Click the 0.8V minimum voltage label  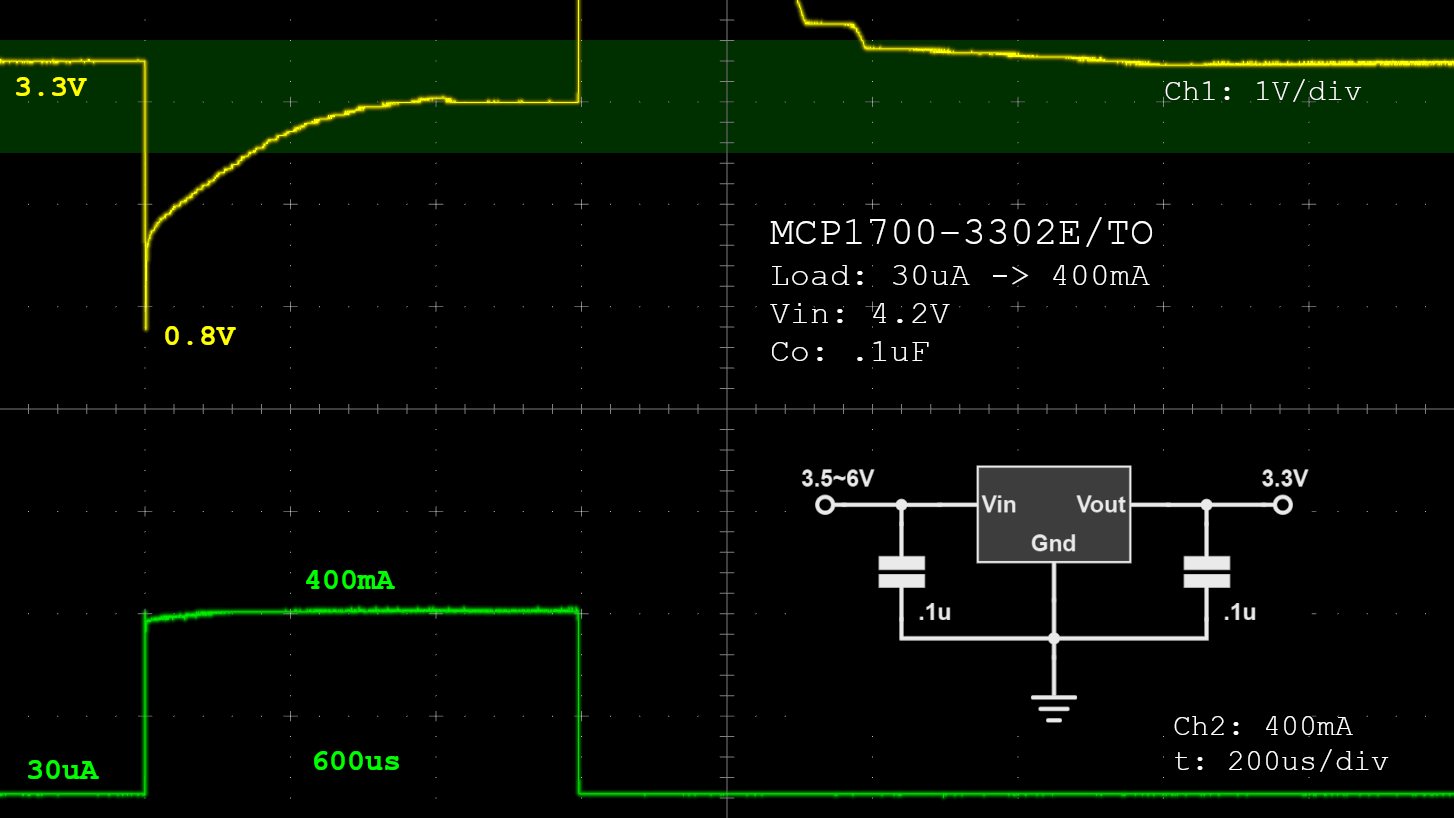click(200, 337)
